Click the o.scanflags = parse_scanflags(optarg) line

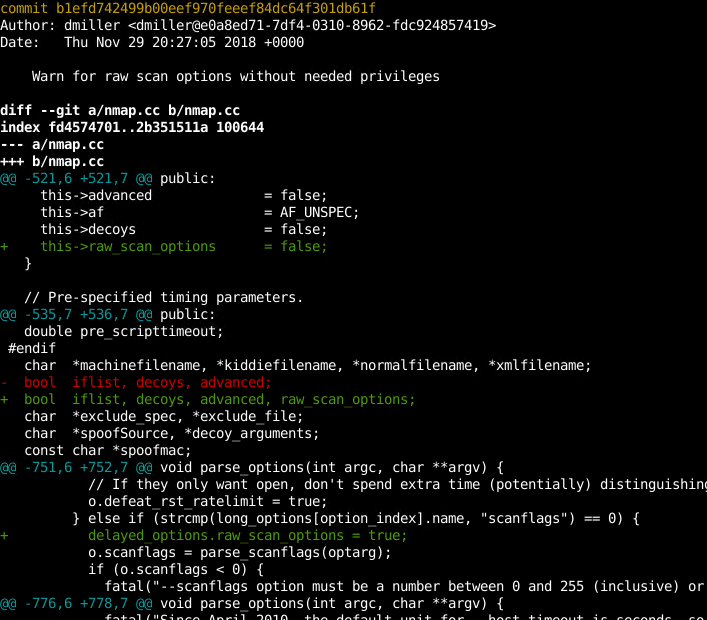(x=239, y=552)
